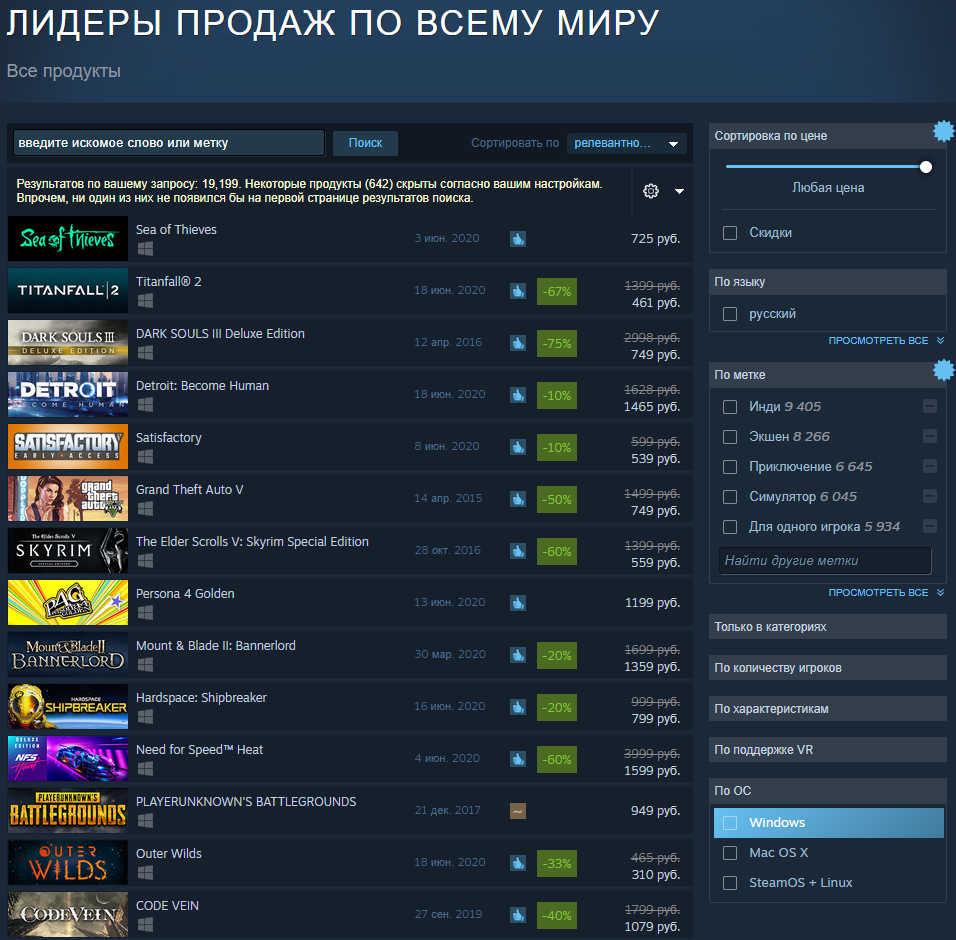Click the search term input field
The image size is (956, 940).
pyautogui.click(x=169, y=143)
